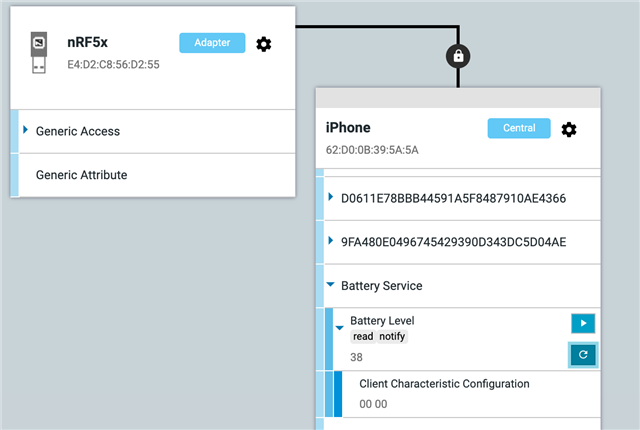Click the nRF5x adapter address E4:D2:C8:56:D2:55
Image resolution: width=640 pixels, height=430 pixels.
coord(113,64)
